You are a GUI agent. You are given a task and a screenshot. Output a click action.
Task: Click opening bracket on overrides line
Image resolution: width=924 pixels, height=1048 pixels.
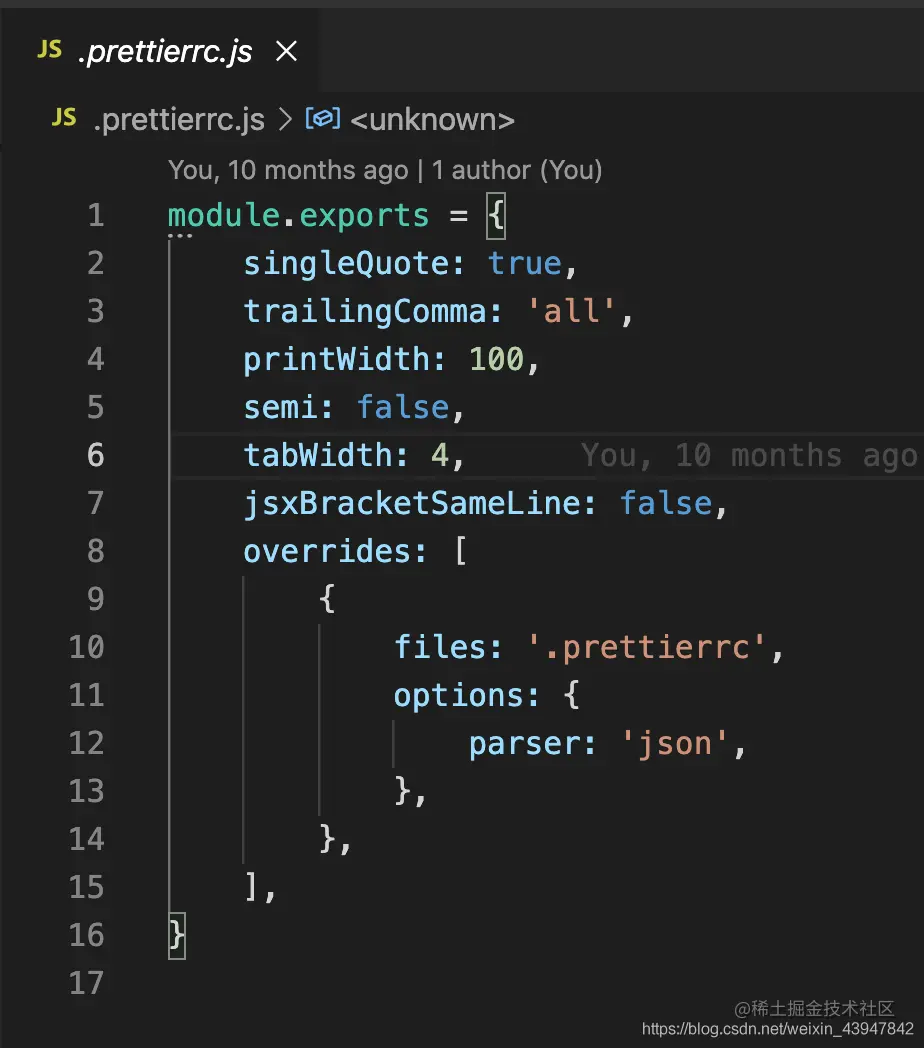coord(460,552)
